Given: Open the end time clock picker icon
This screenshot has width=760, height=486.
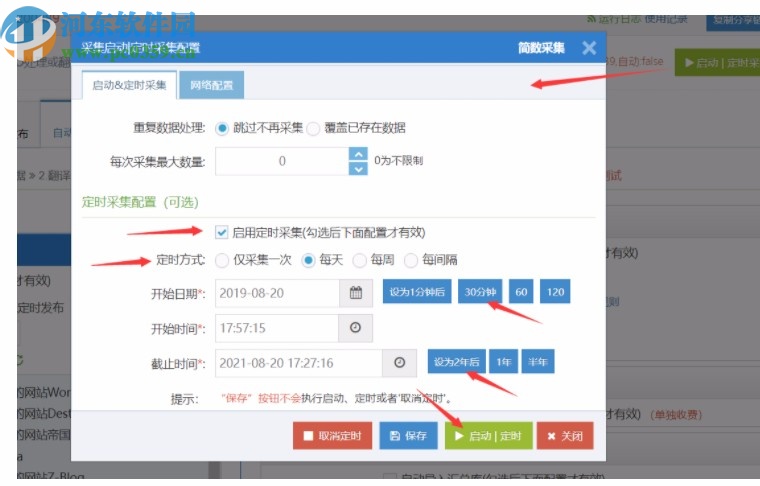Looking at the screenshot, I should point(399,363).
